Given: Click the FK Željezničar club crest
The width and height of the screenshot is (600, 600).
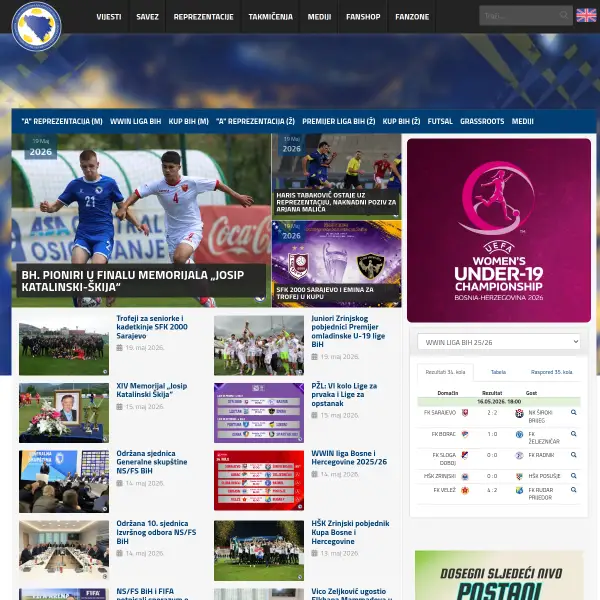Looking at the screenshot, I should (x=519, y=434).
